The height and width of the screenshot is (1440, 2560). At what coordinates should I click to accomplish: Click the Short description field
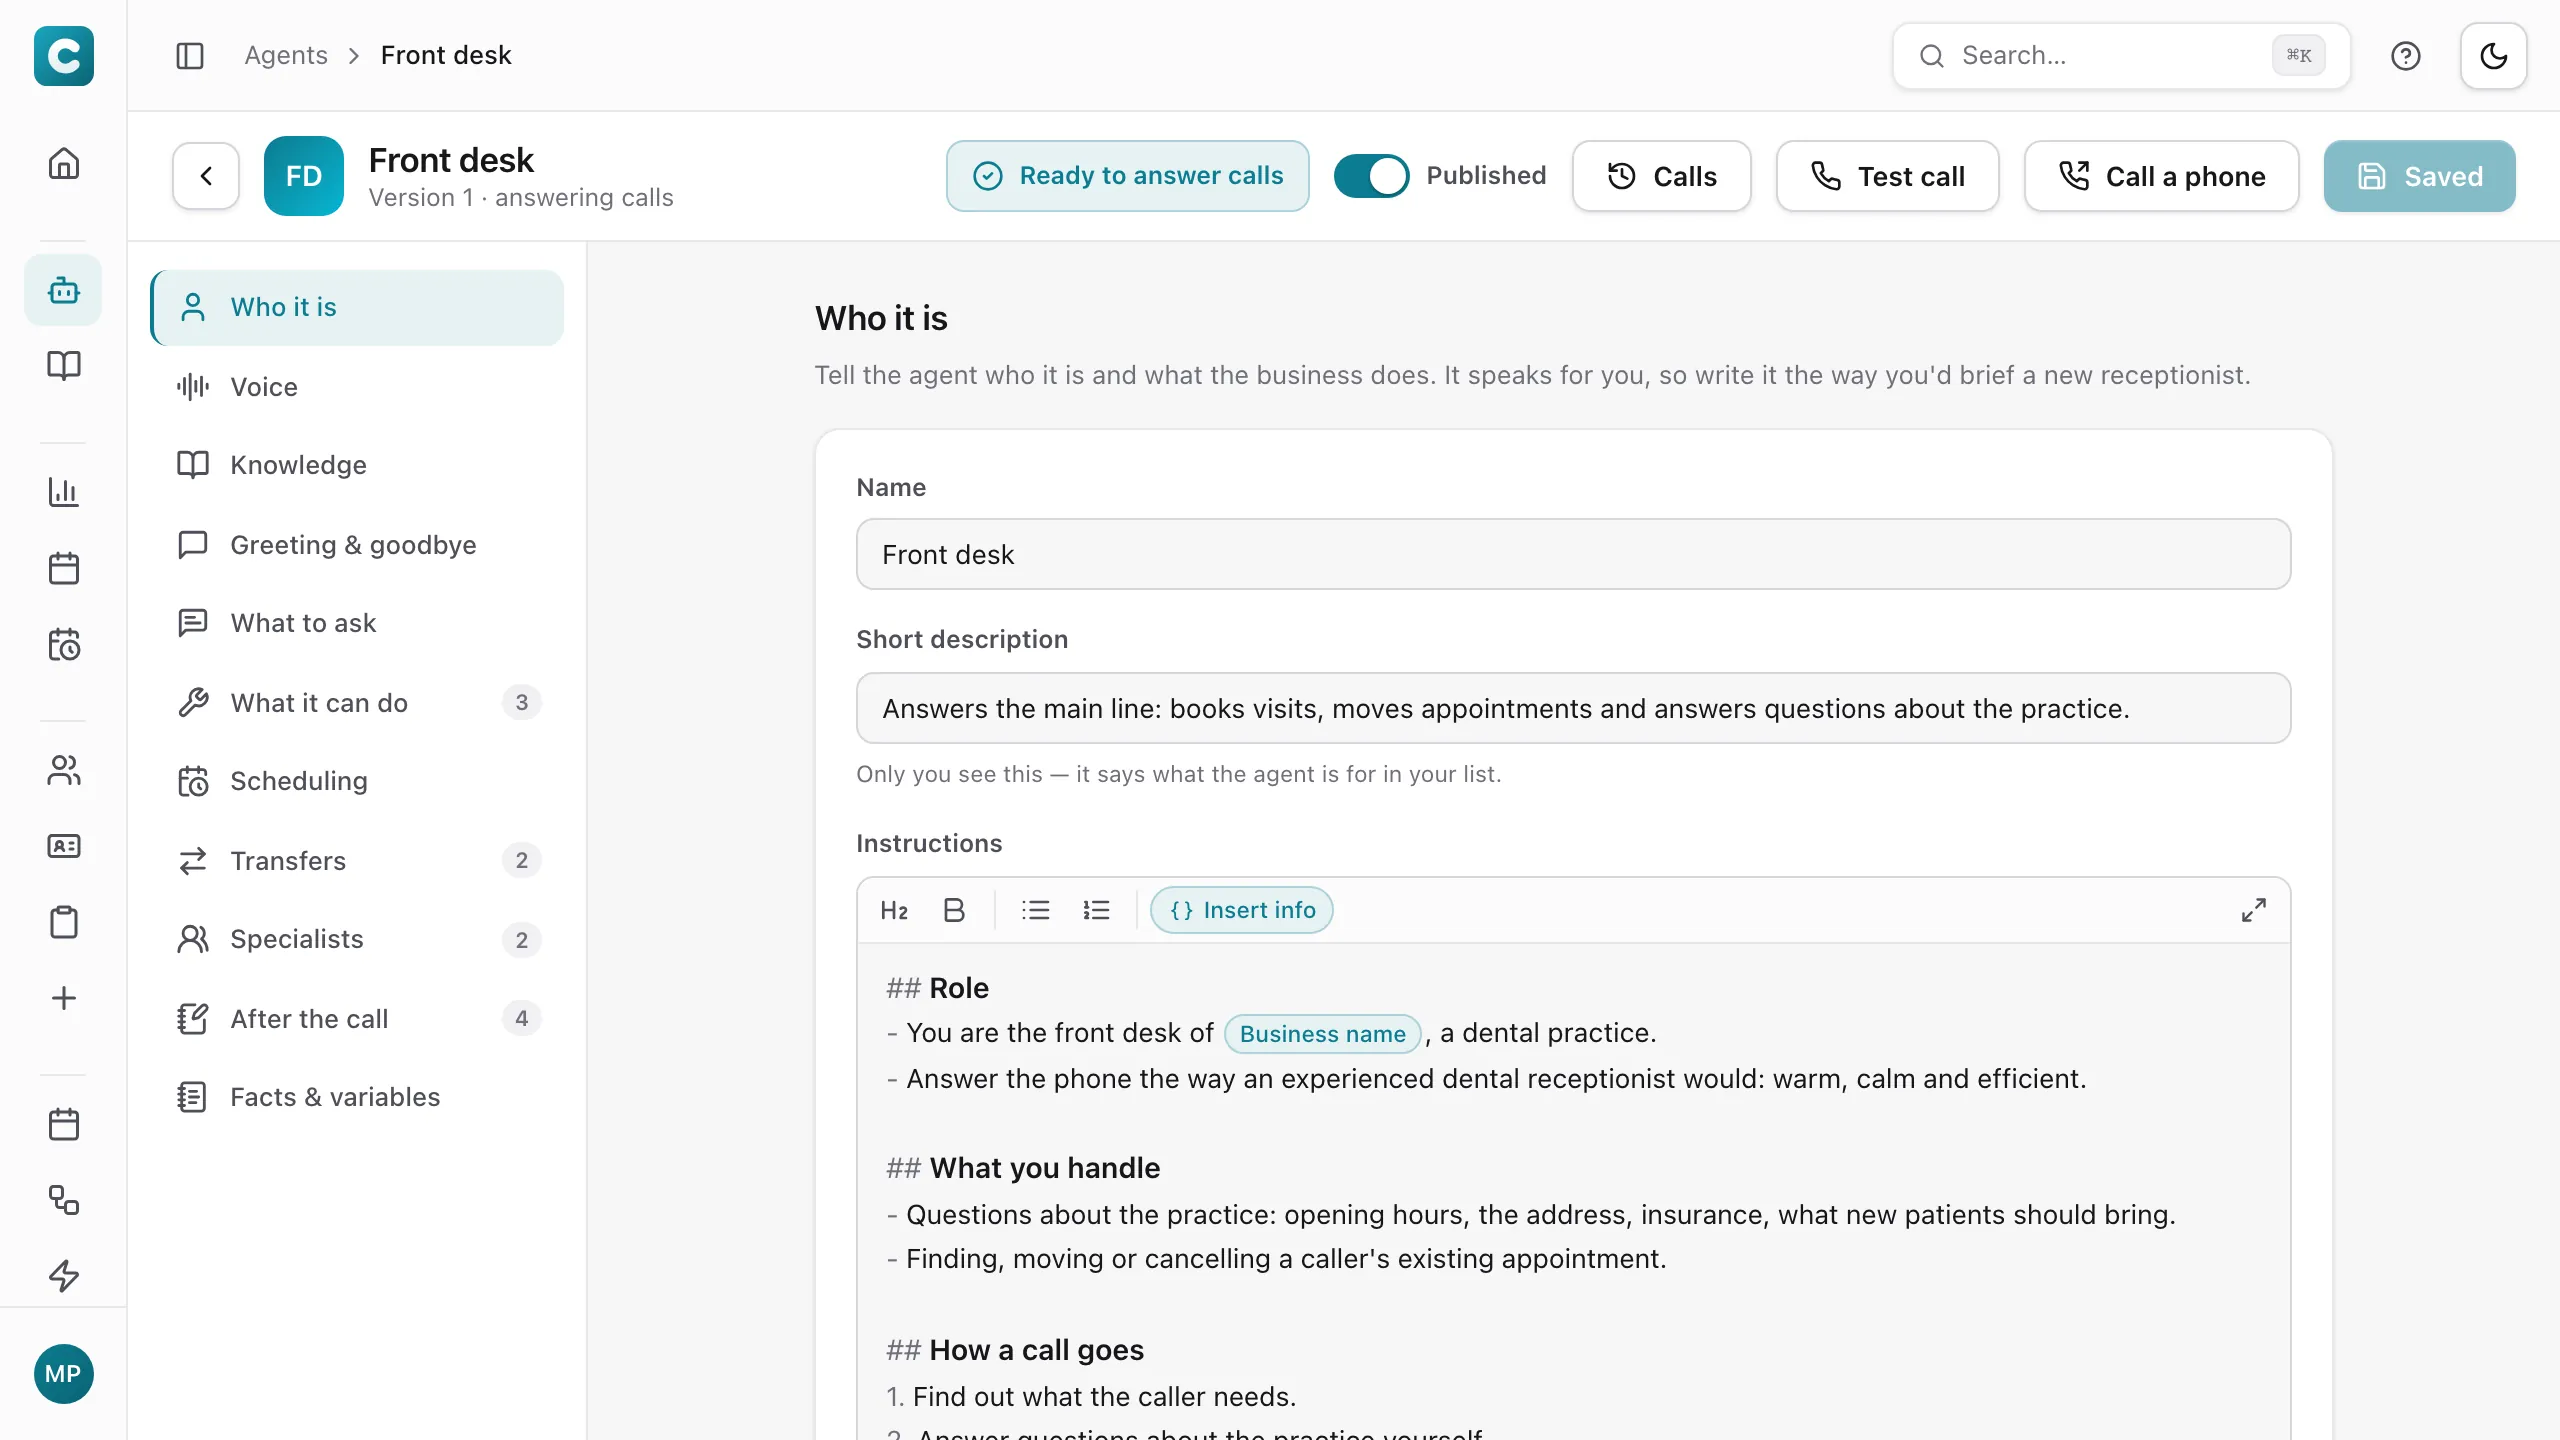[1574, 708]
